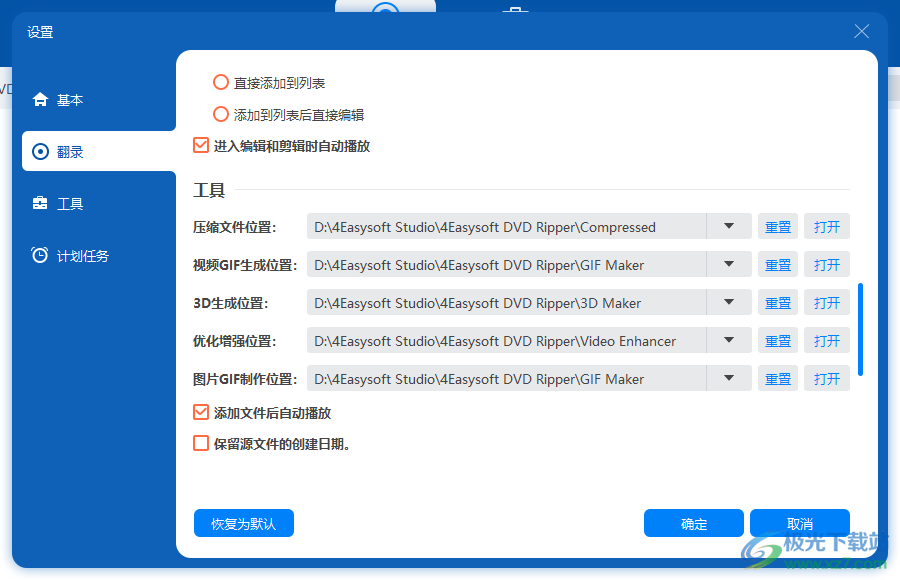Screen dimensions: 900x580
Task: Expand the 3D生成位置 path dropdown
Action: click(x=729, y=302)
